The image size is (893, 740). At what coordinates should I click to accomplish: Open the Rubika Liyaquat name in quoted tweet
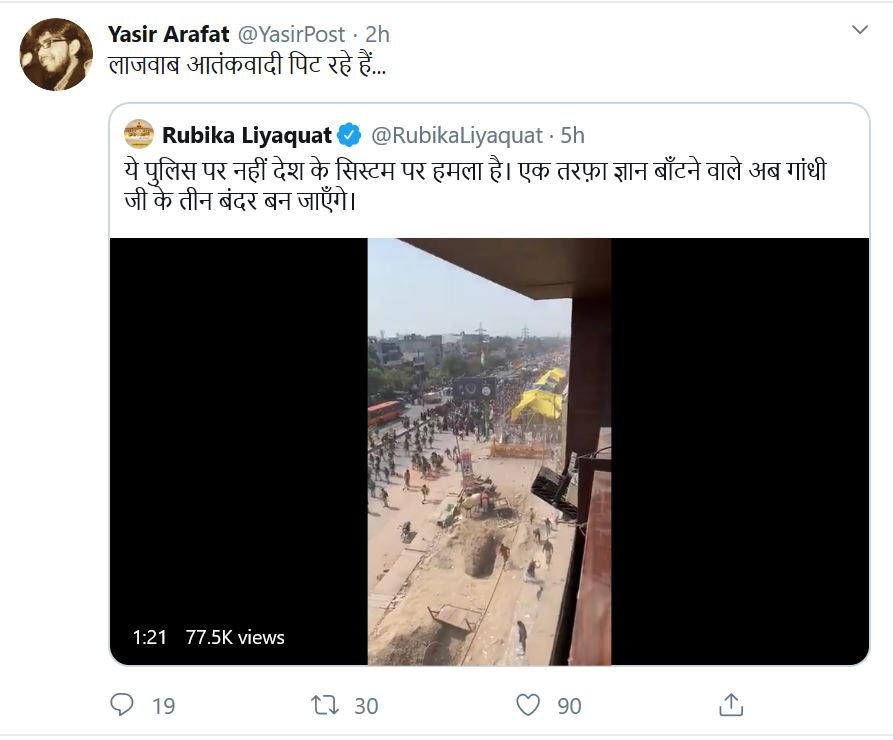[247, 135]
